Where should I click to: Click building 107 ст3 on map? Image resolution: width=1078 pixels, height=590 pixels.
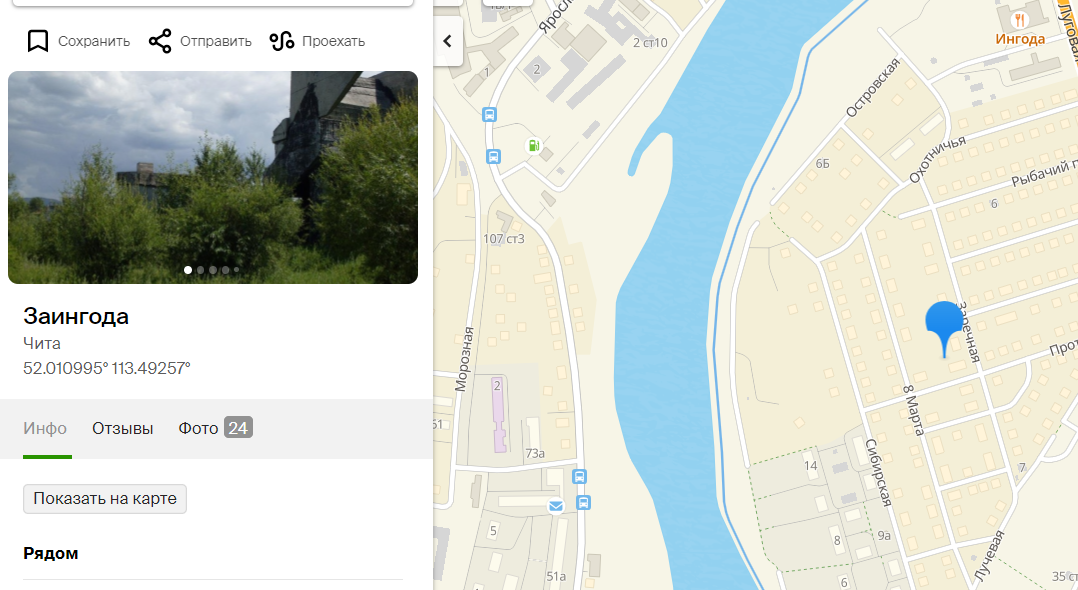click(503, 238)
